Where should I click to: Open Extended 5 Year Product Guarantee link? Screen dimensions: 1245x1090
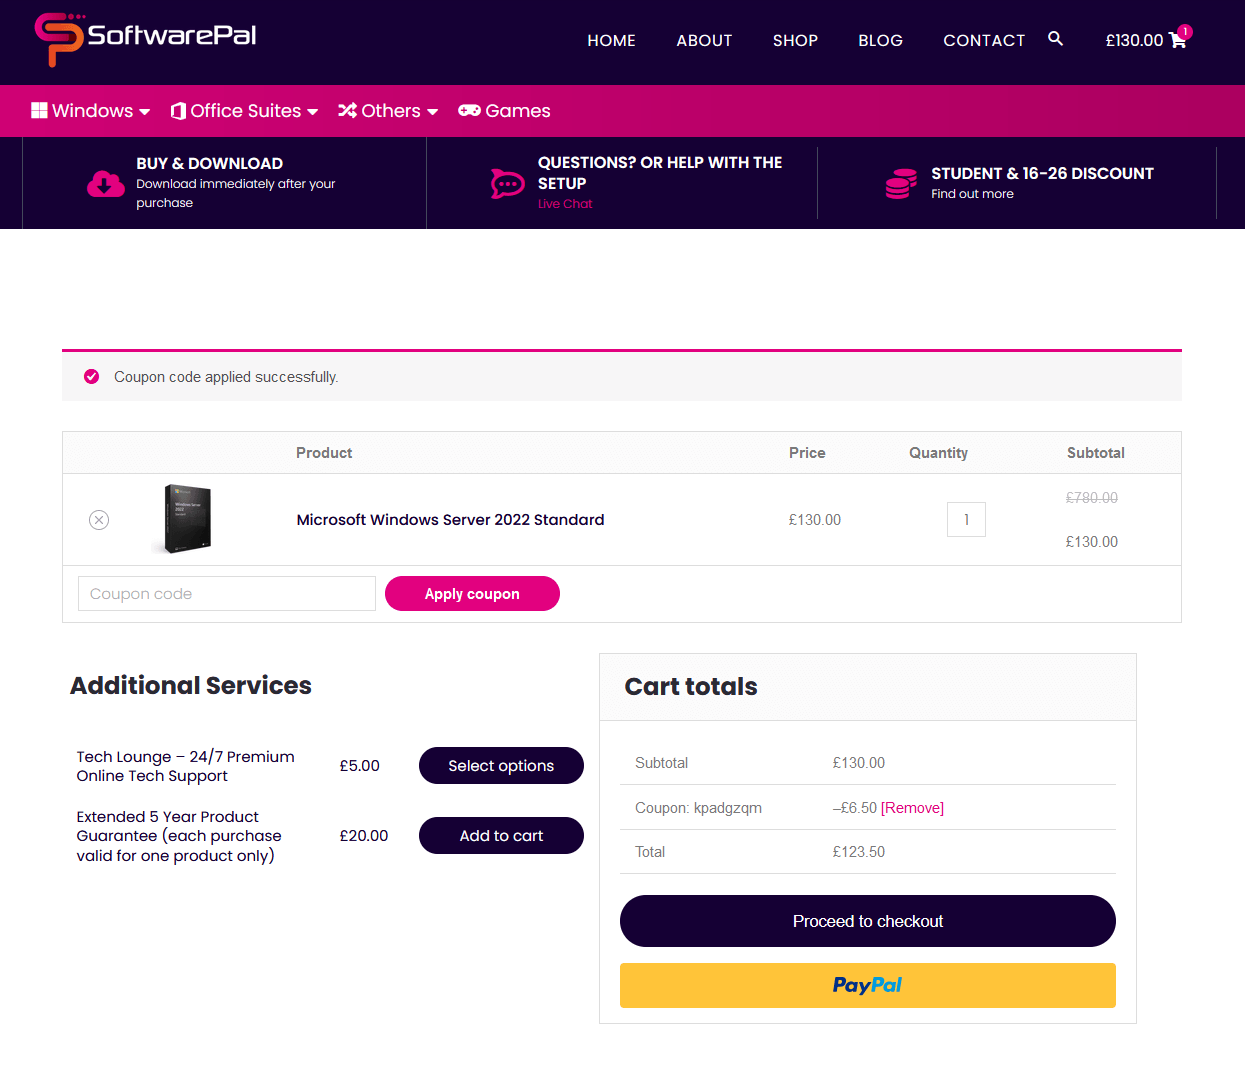(179, 836)
